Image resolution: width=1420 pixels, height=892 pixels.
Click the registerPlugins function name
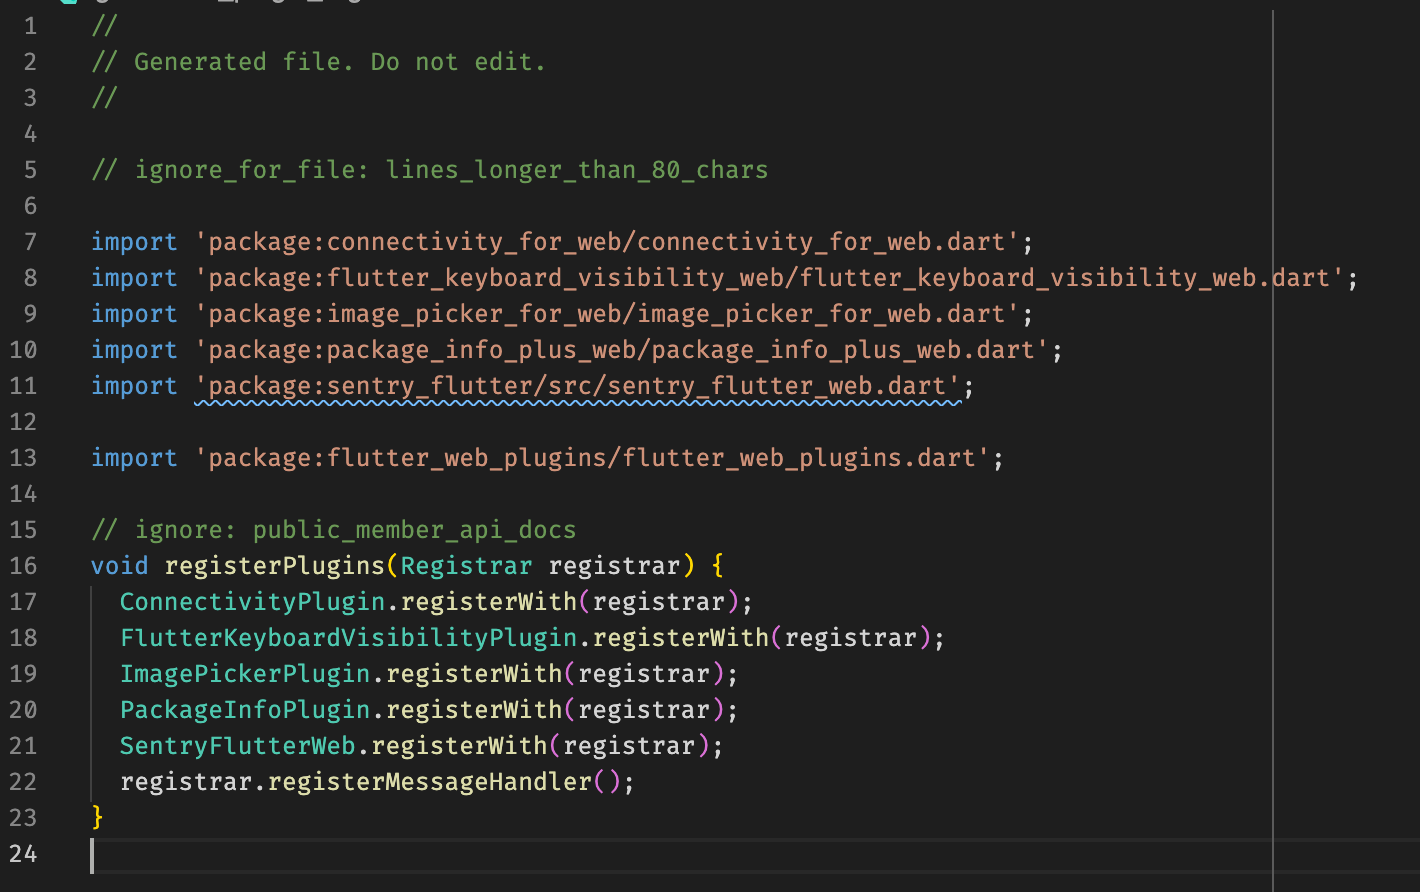point(275,566)
